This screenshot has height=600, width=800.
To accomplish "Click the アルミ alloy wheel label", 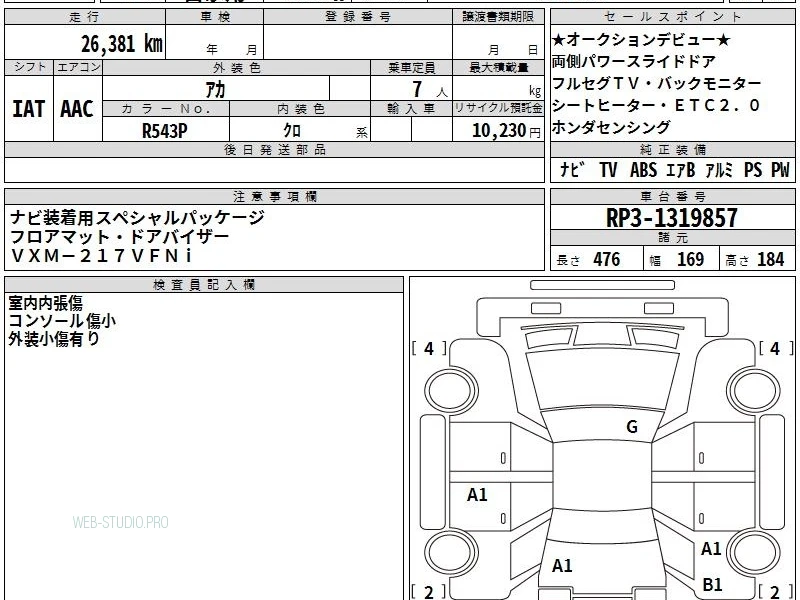I will tap(719, 170).
